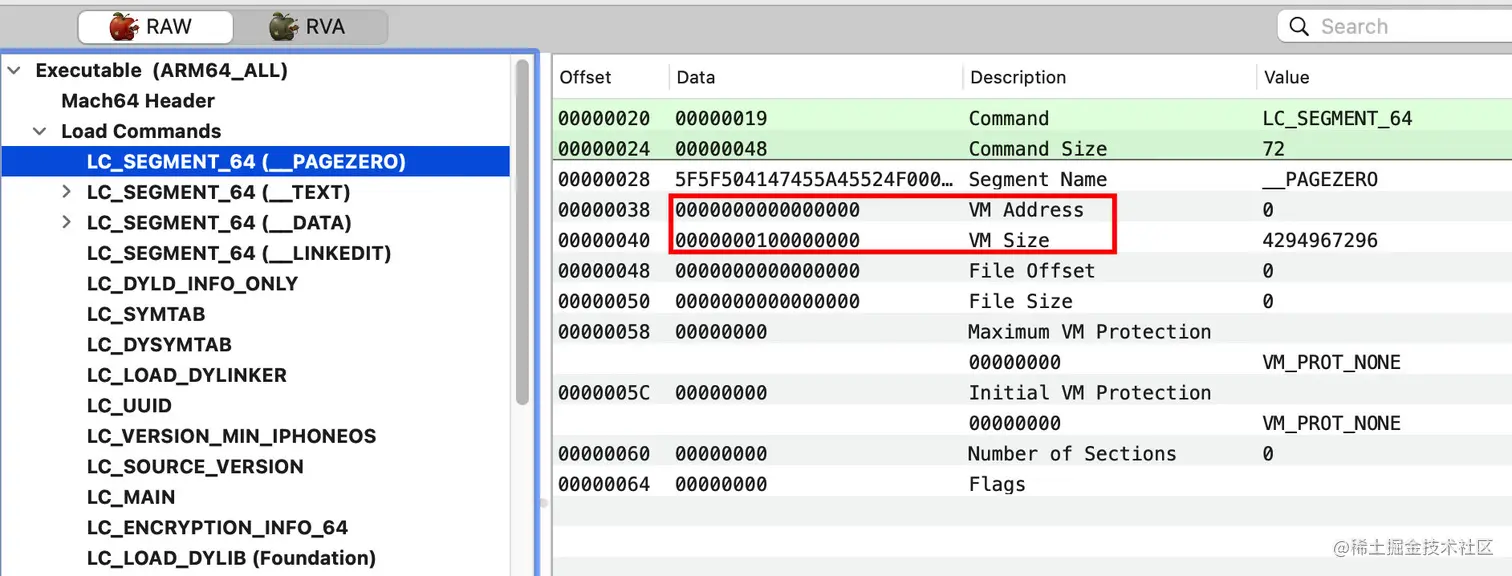Click the Value column header
Image resolution: width=1512 pixels, height=576 pixels.
(x=1287, y=78)
